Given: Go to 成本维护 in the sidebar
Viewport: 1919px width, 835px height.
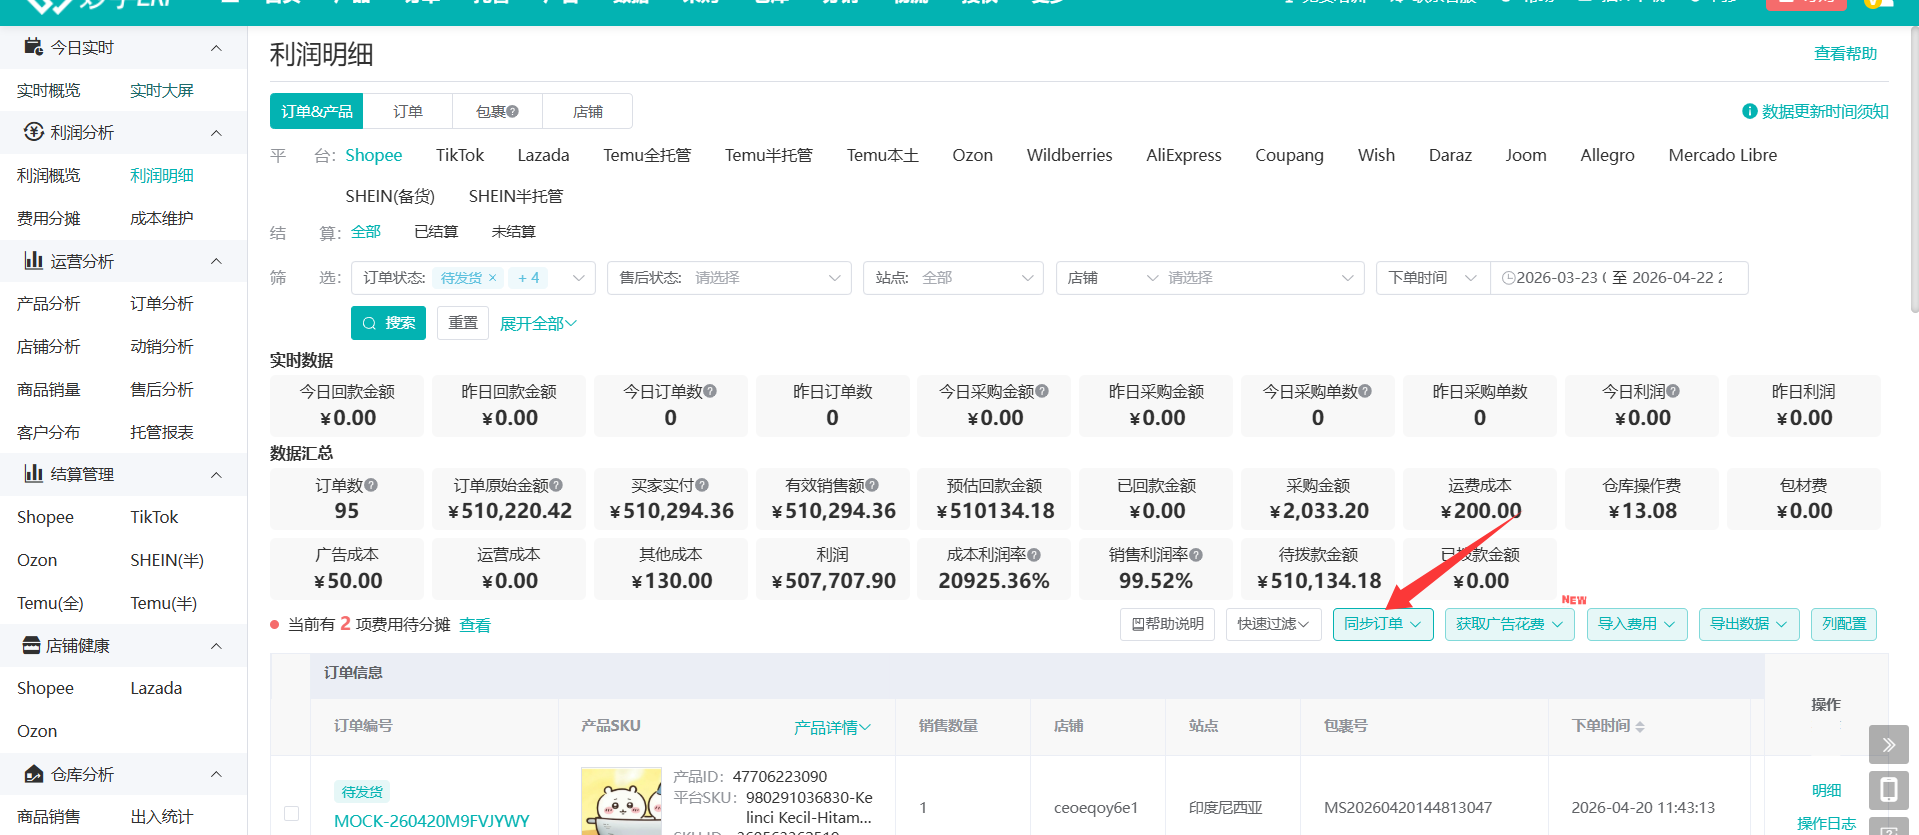Looking at the screenshot, I should 162,218.
